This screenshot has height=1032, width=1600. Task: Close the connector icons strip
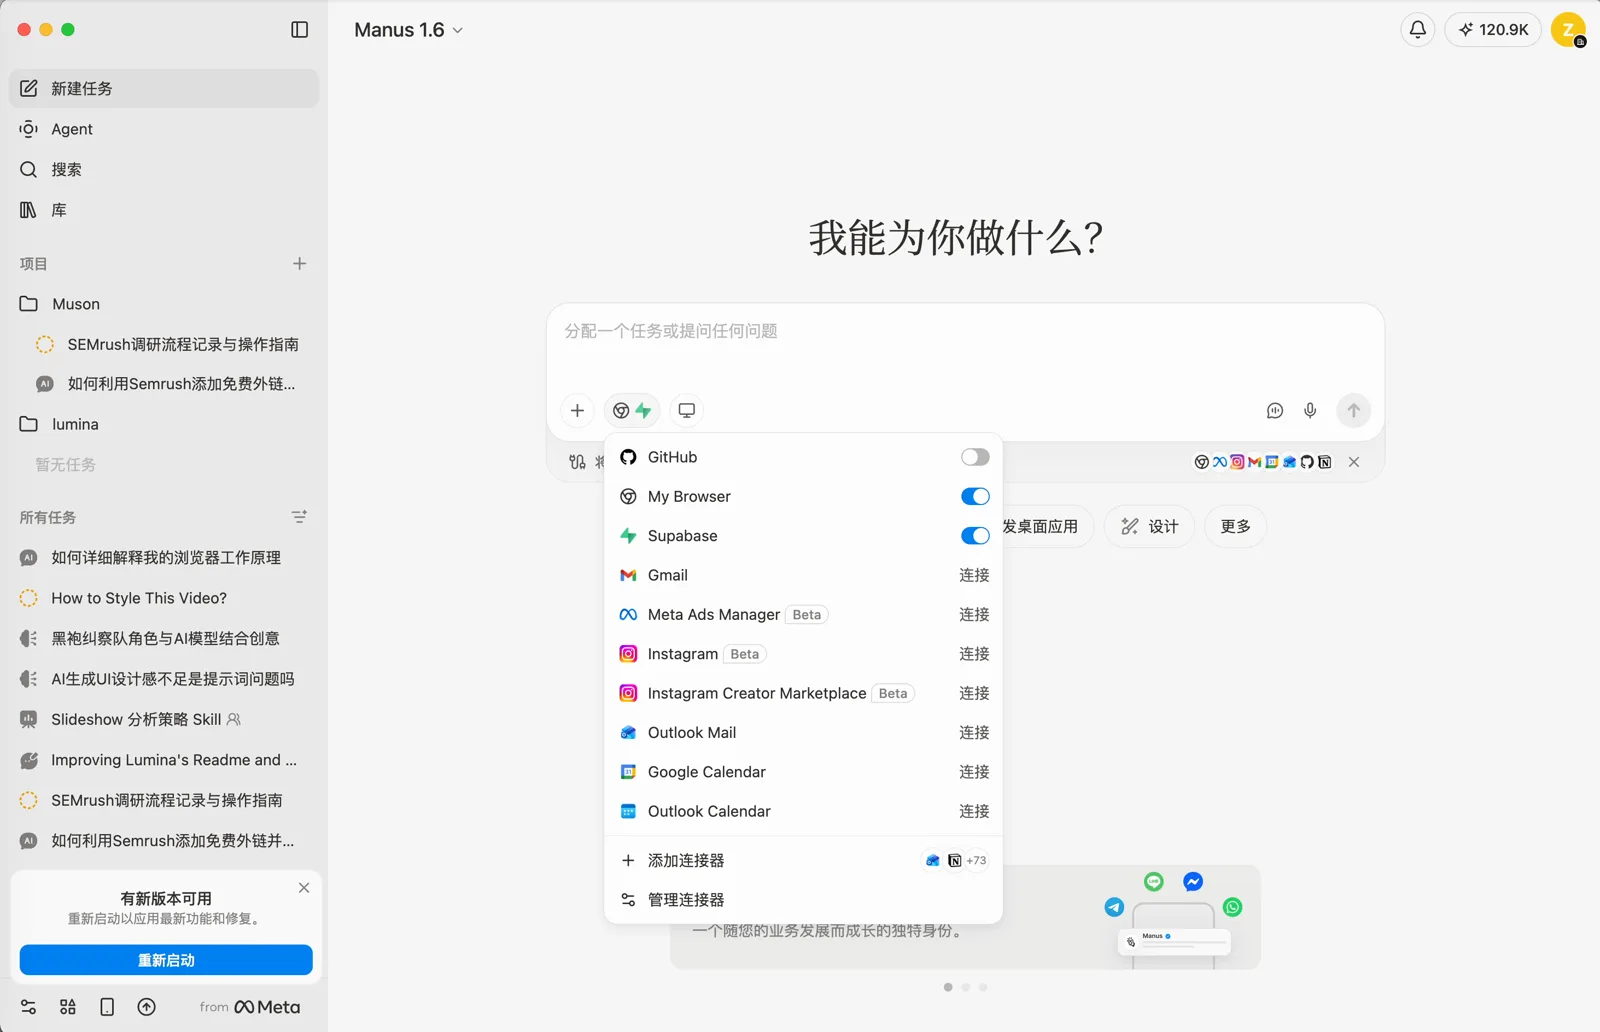(x=1354, y=462)
